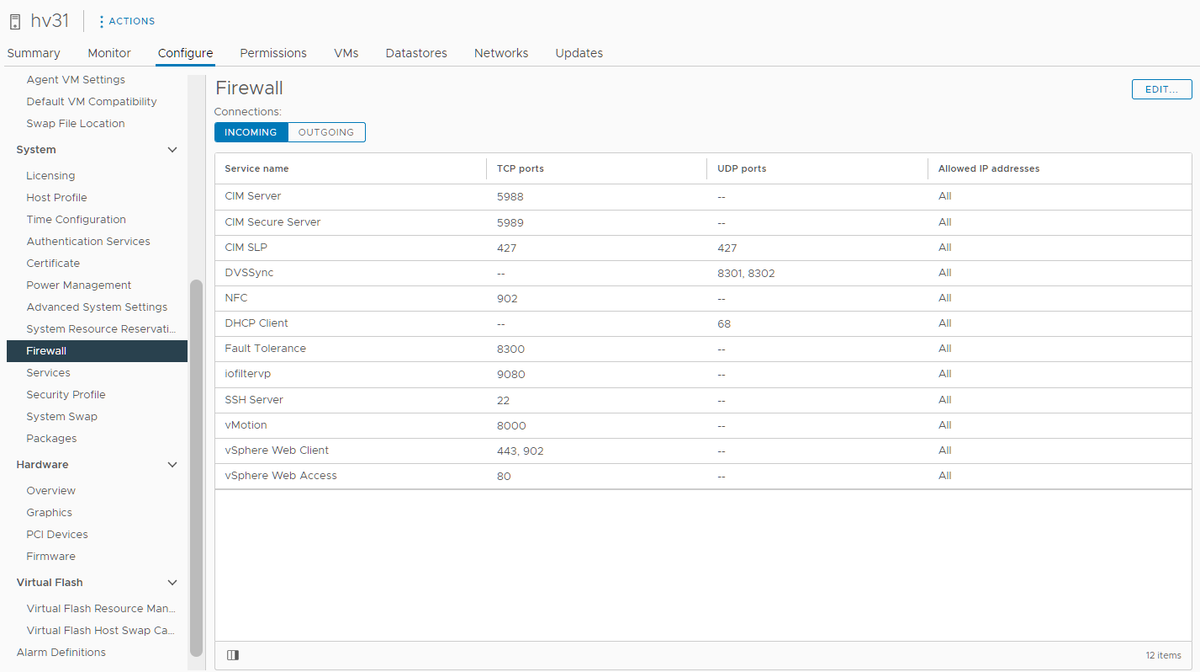The image size is (1200, 672).
Task: Go to the Permissions tab
Action: coord(273,53)
